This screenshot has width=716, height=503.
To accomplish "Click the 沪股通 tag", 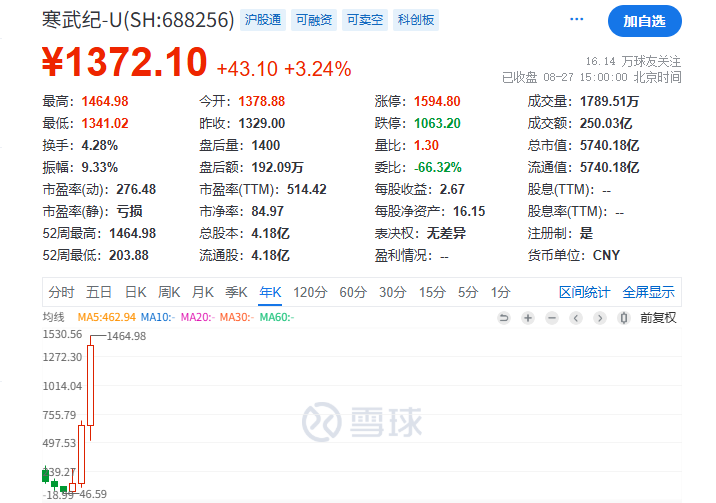I will [263, 20].
